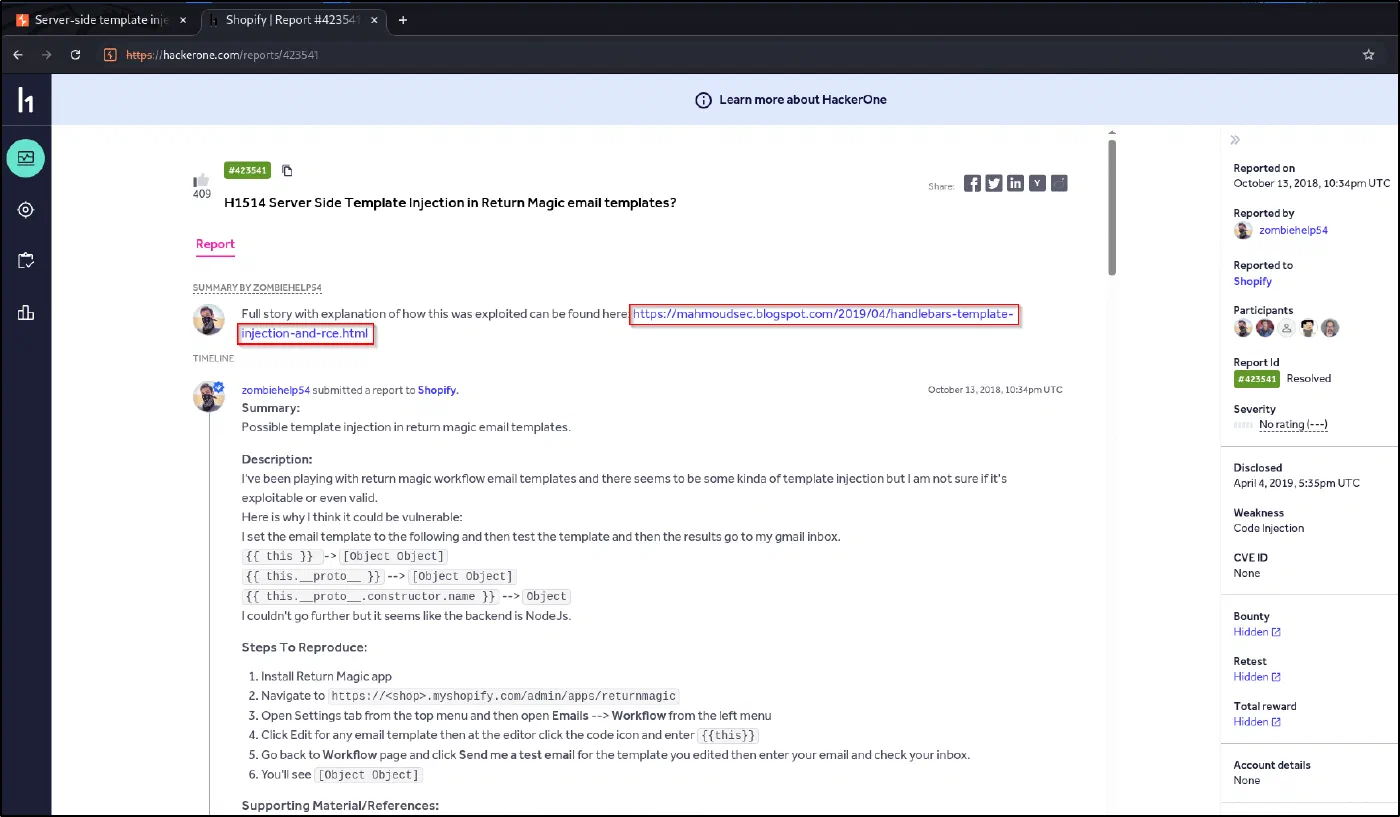Click the Disclosed date April 4, 2019
The height and width of the screenshot is (817, 1400).
1297,483
